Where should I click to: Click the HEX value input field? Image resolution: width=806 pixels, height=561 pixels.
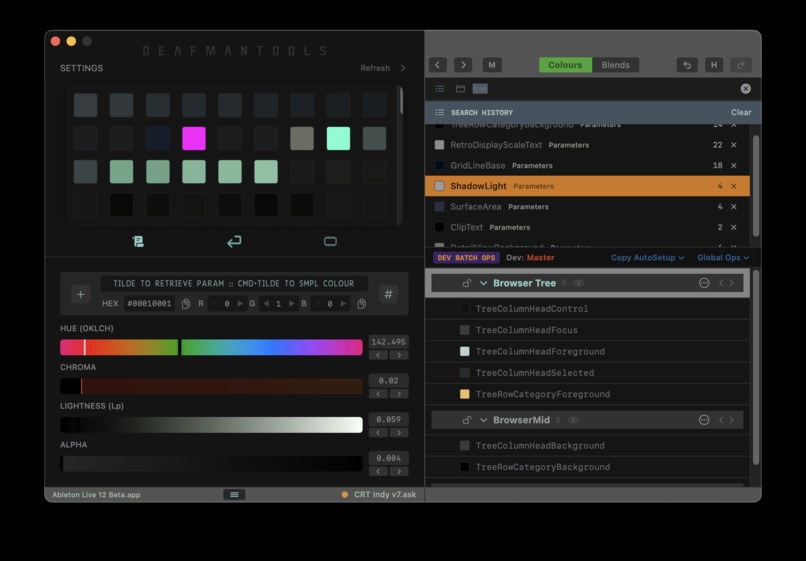150,304
